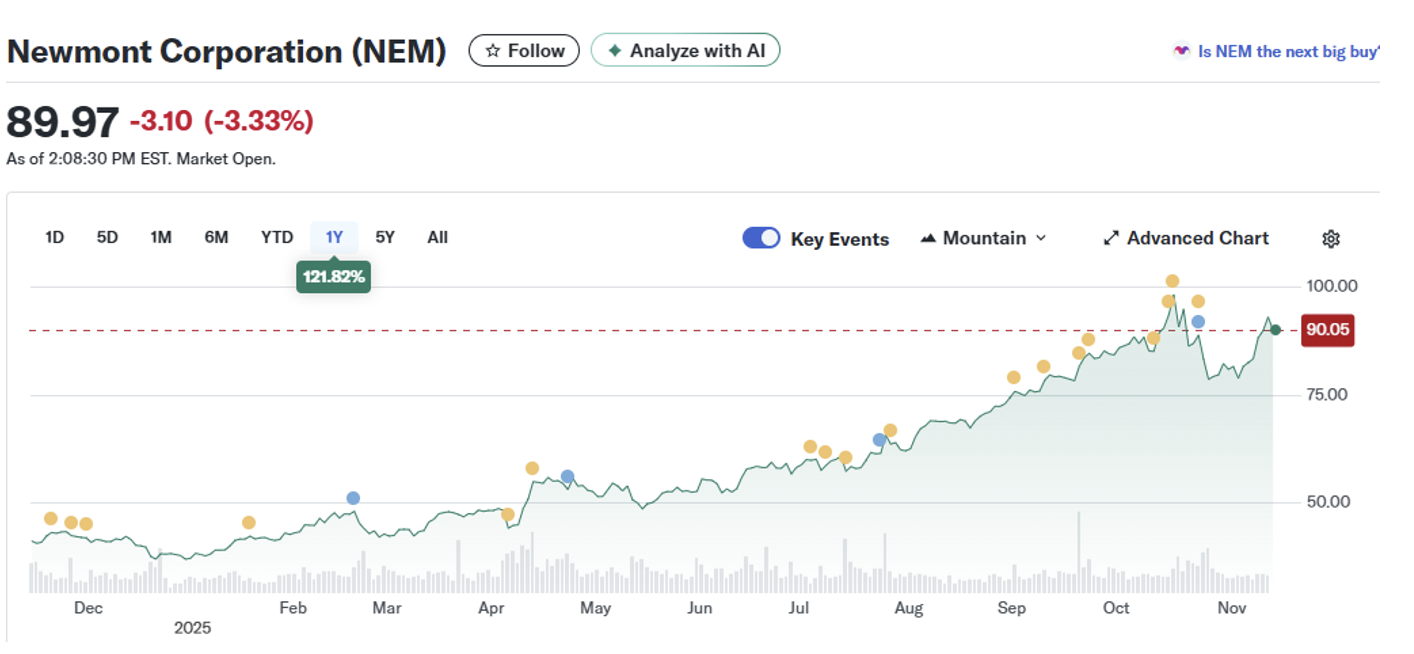Click the 89.97 current price
The height and width of the screenshot is (654, 1414).
click(x=63, y=122)
